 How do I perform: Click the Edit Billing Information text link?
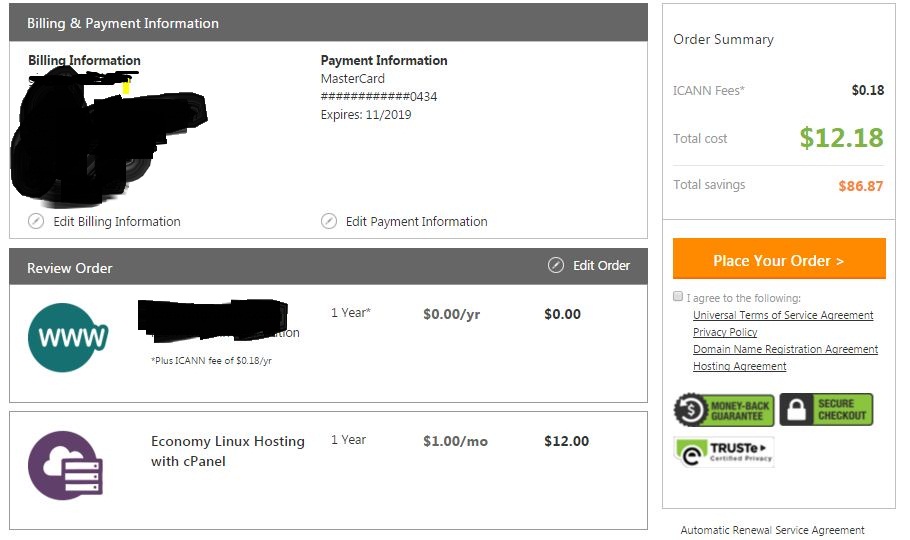pyautogui.click(x=117, y=221)
